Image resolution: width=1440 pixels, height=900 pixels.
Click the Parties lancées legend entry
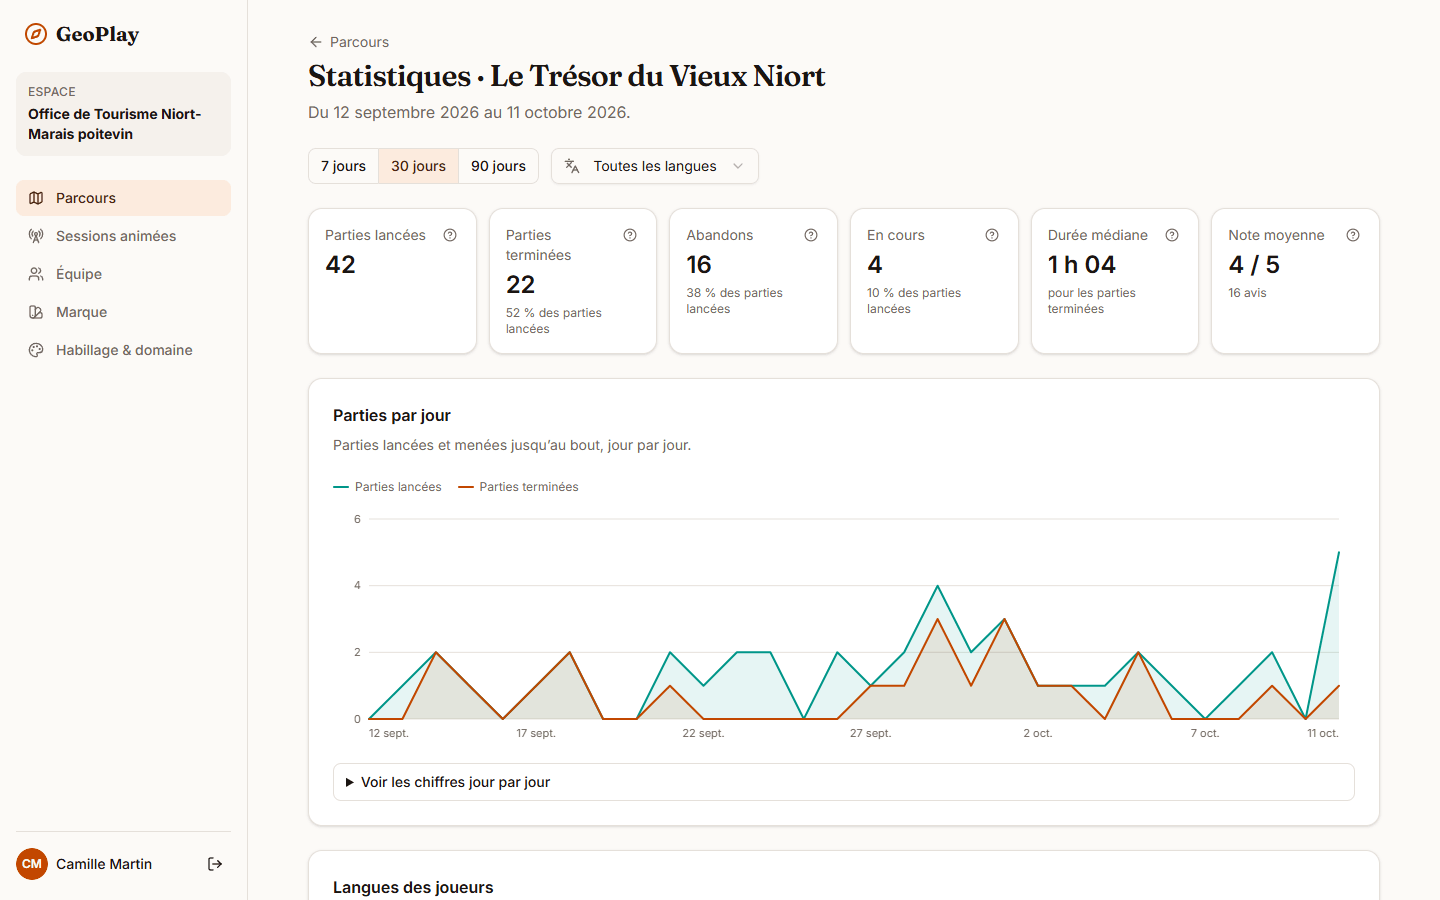coord(387,487)
